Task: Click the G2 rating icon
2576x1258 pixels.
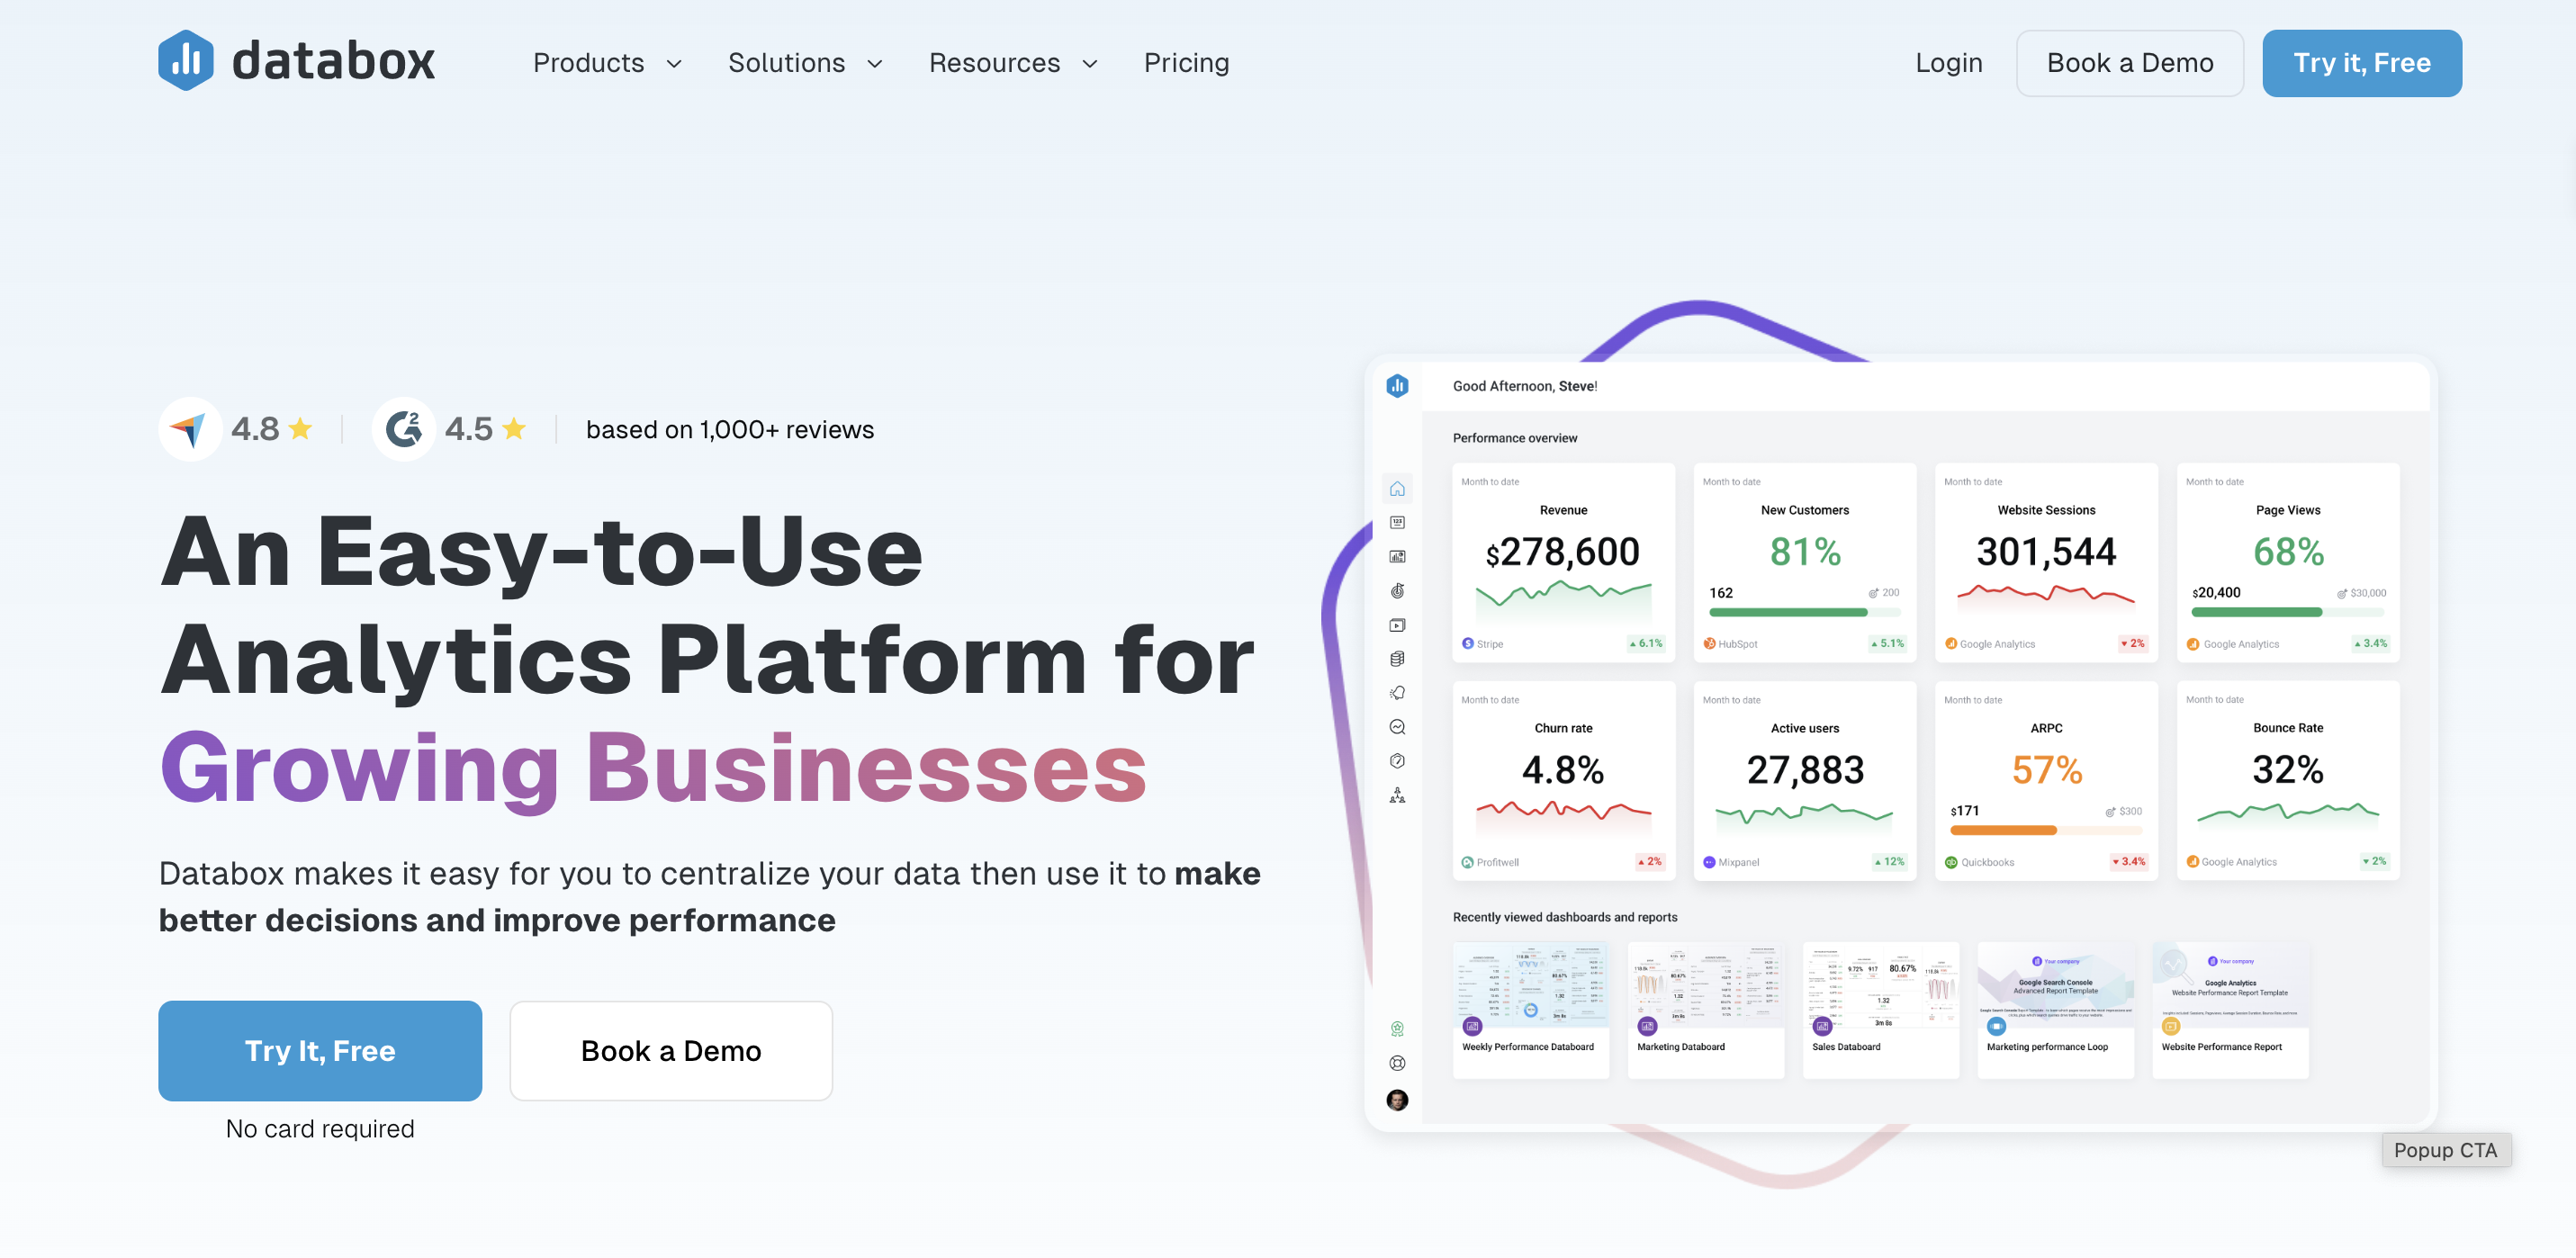Action: [x=404, y=429]
